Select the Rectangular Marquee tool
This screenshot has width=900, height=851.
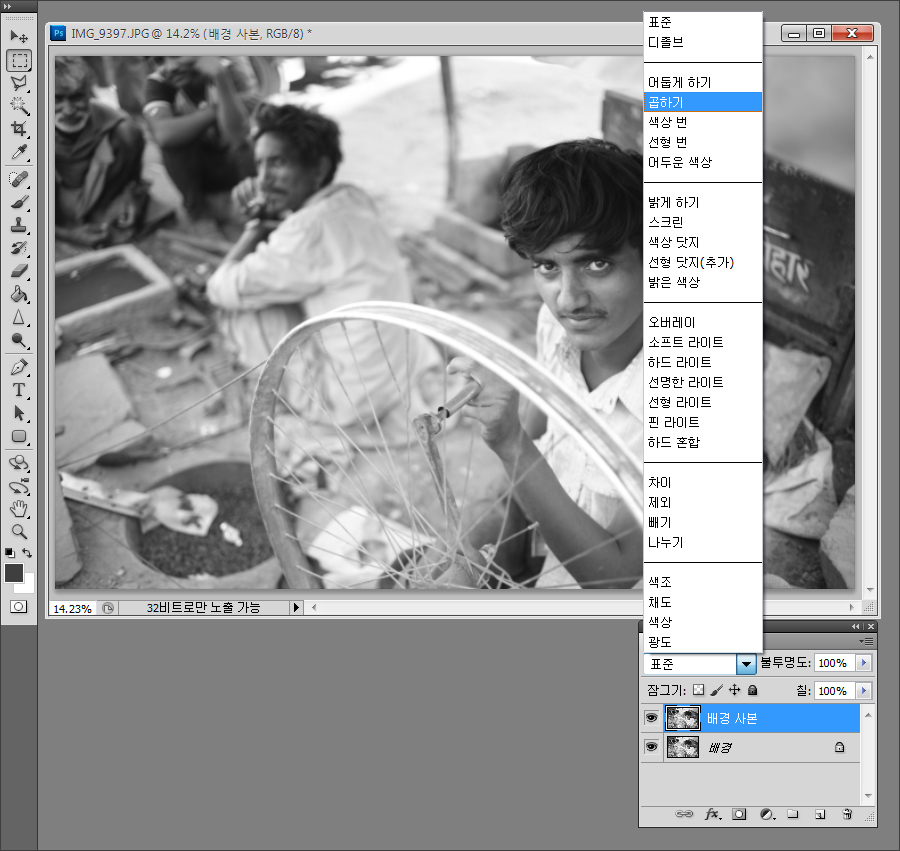pyautogui.click(x=19, y=60)
